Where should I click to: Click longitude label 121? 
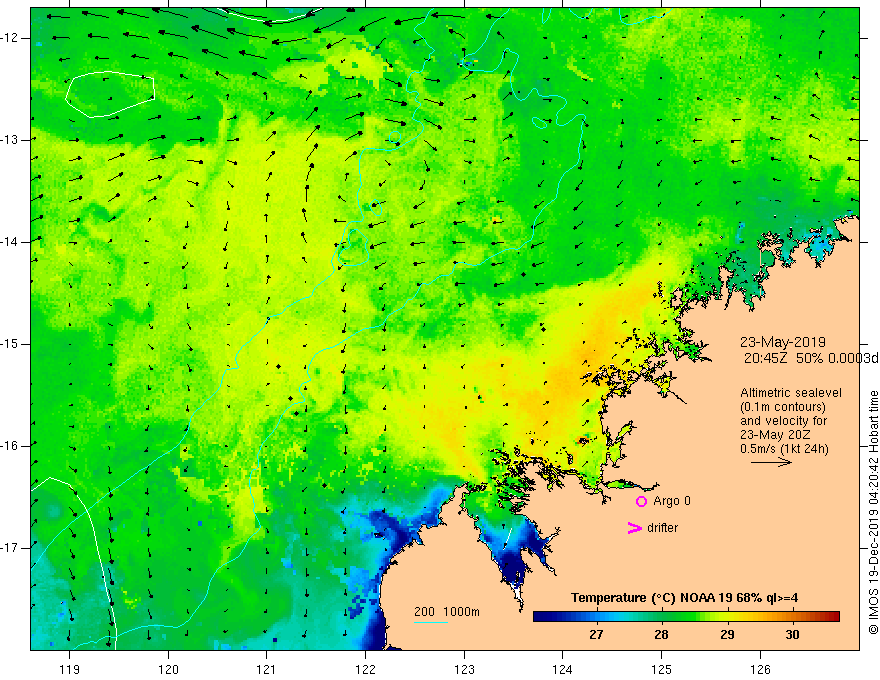point(267,670)
